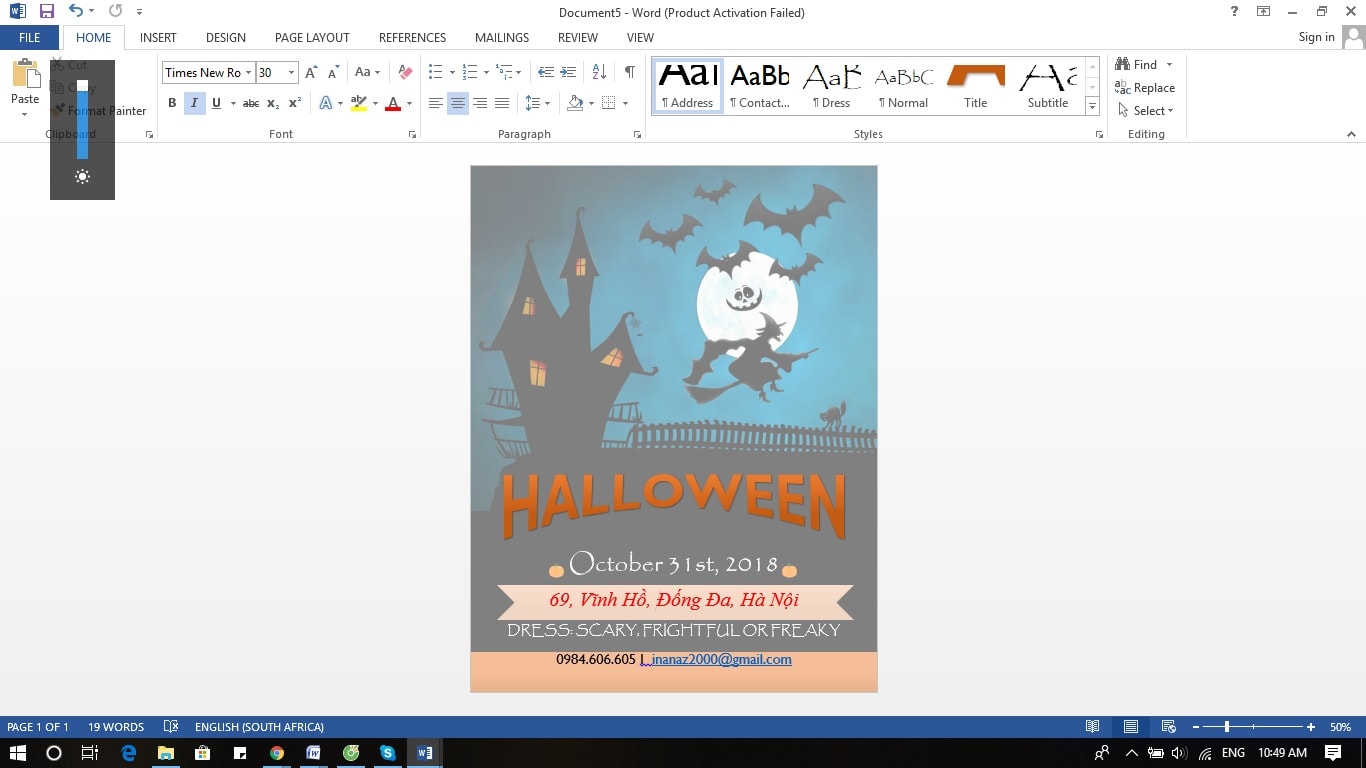Open the font name dropdown
The height and width of the screenshot is (768, 1366).
pos(248,72)
